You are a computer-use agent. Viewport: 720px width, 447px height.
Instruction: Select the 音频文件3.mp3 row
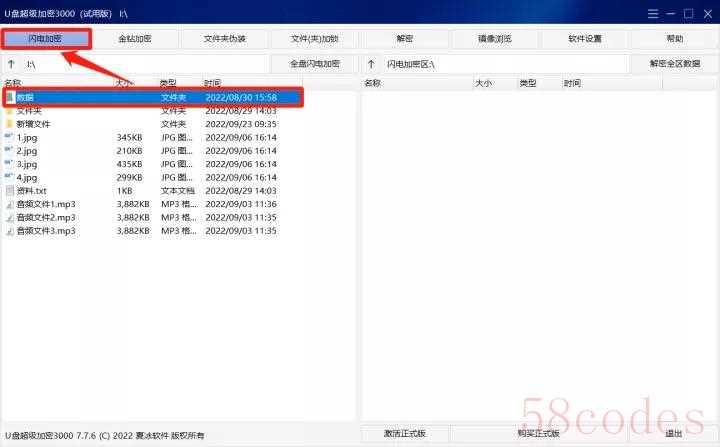coord(60,230)
